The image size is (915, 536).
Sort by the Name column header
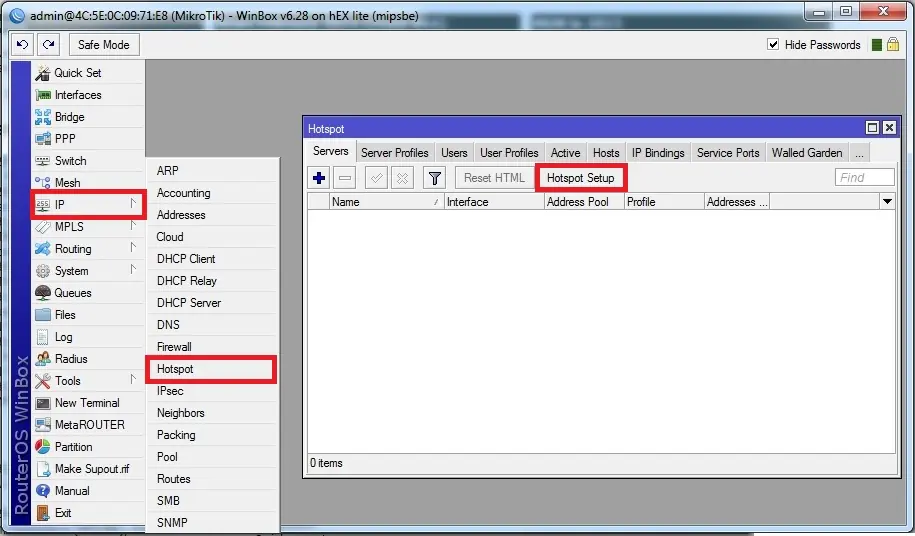click(x=386, y=202)
